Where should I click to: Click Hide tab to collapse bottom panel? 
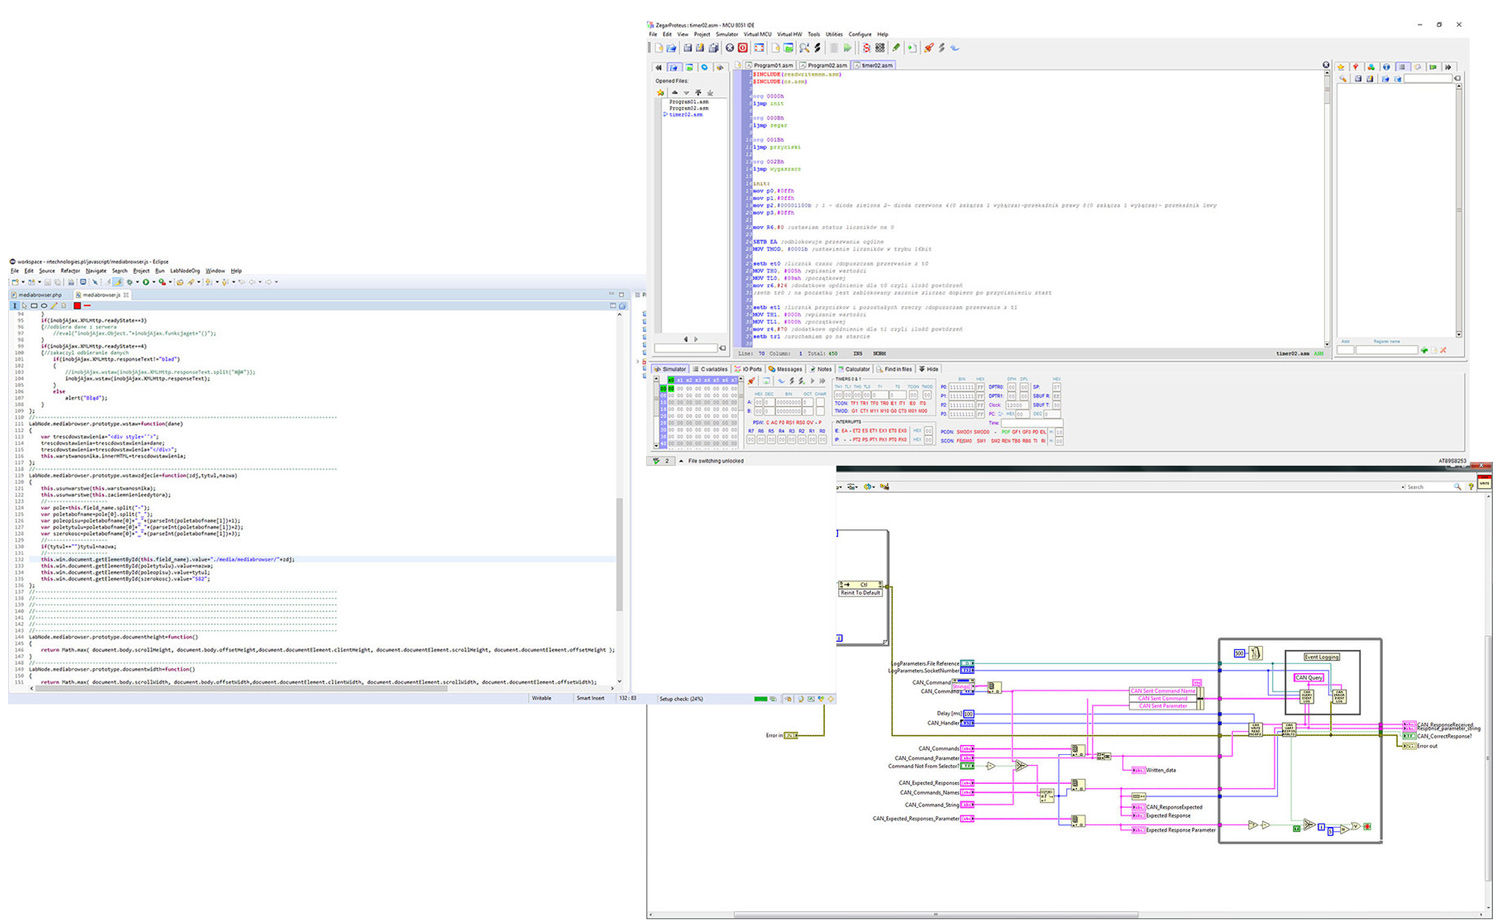pyautogui.click(x=929, y=369)
